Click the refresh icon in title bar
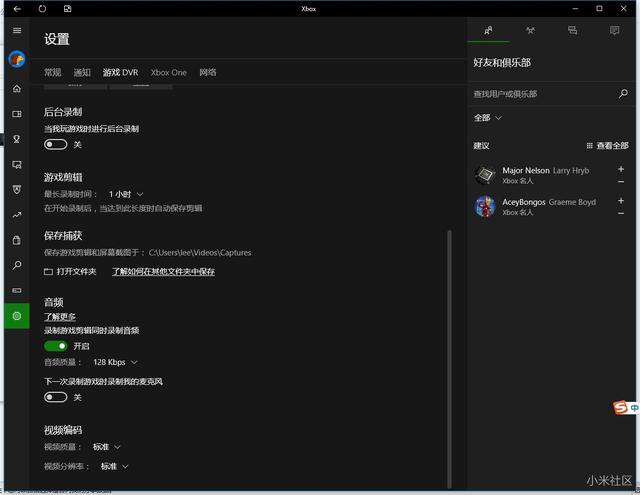This screenshot has height=495, width=640. tap(42, 9)
